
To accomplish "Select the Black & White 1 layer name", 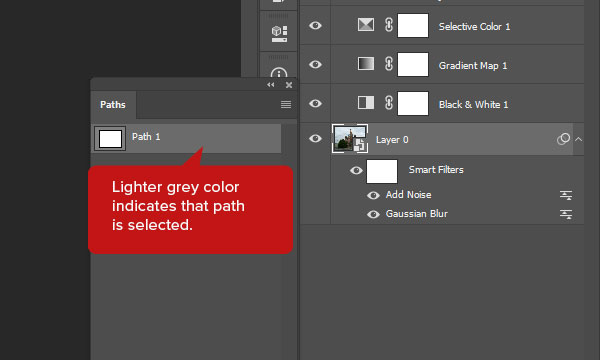I will (x=473, y=104).
